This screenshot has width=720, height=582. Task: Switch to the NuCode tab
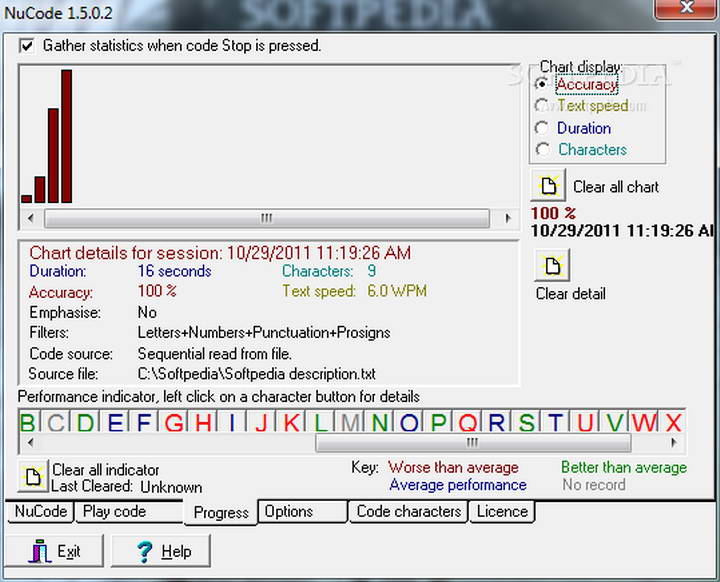[x=41, y=511]
